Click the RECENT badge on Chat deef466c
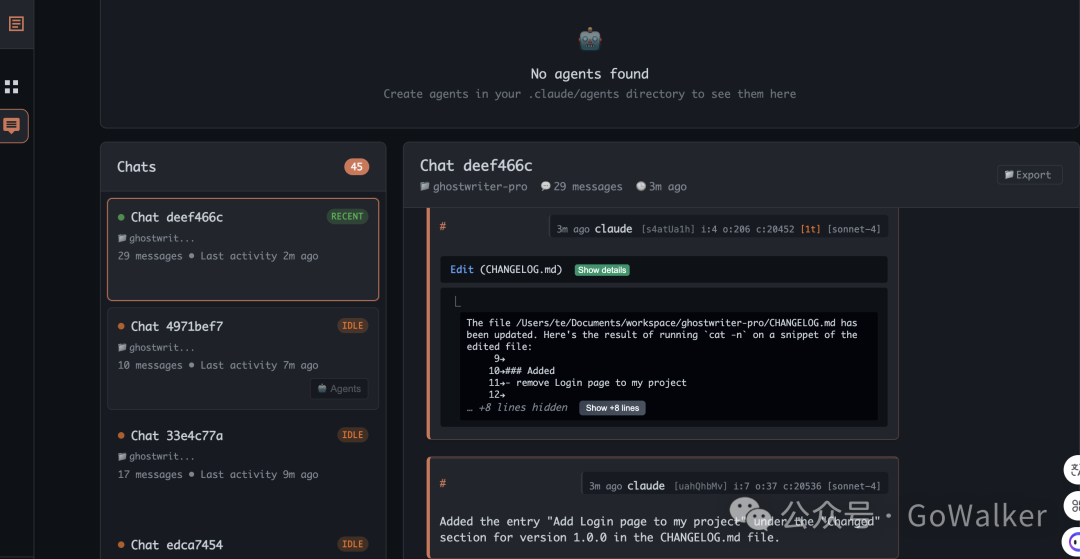This screenshot has height=559, width=1080. [347, 216]
